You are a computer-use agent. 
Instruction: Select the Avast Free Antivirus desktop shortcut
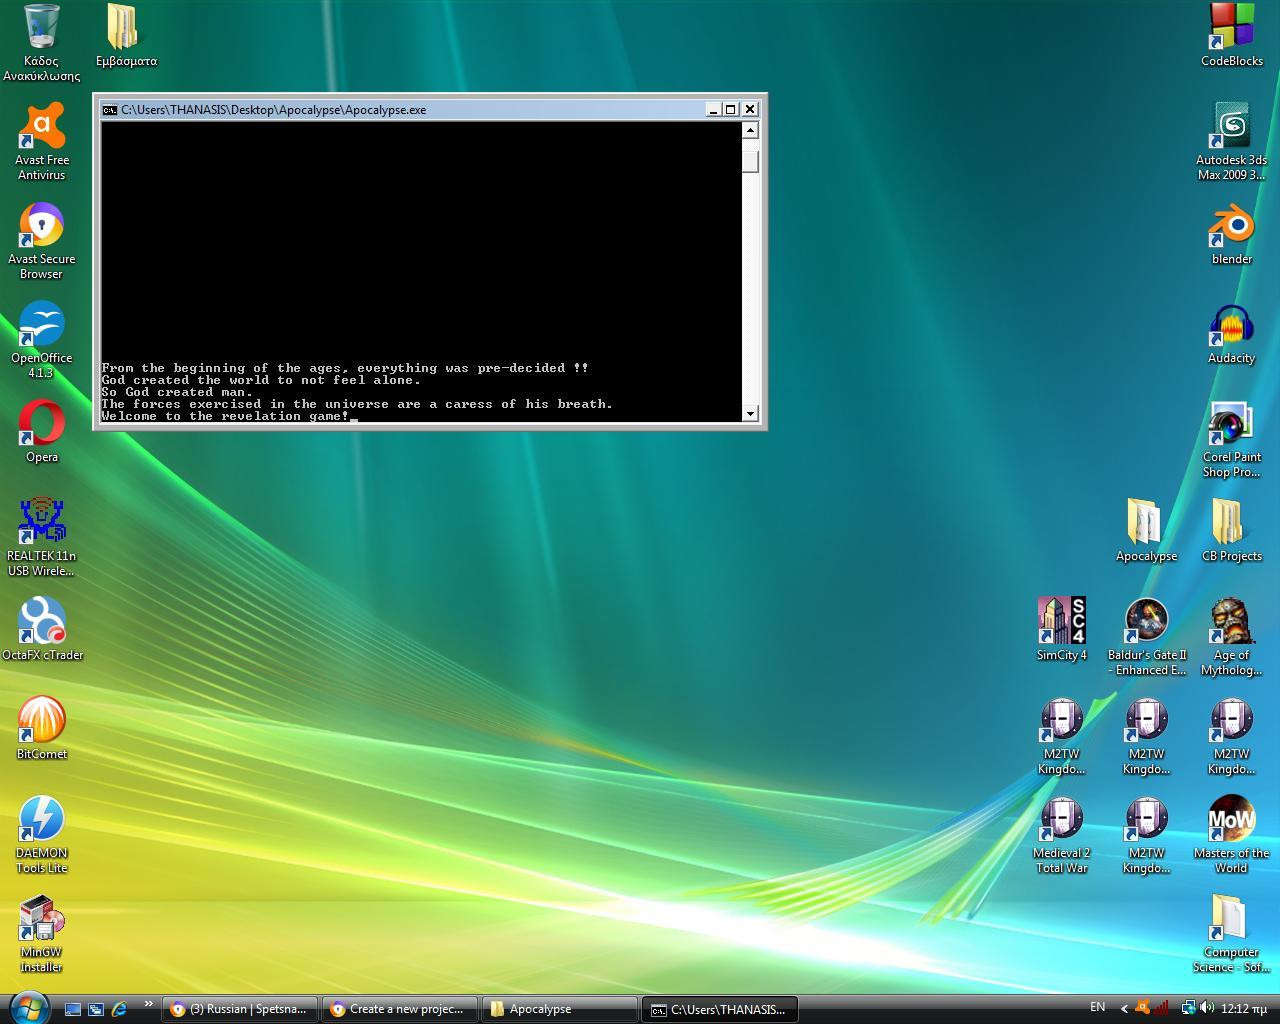[x=41, y=141]
